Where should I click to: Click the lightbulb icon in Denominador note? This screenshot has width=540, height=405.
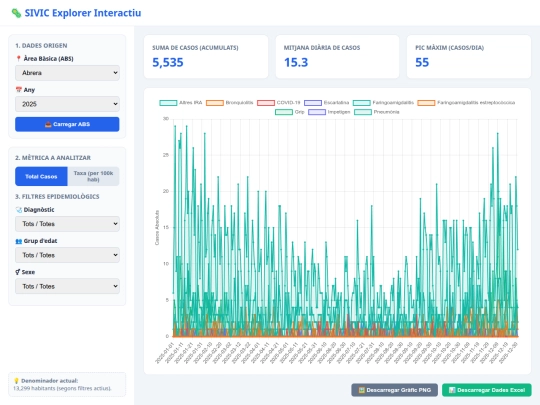tap(16, 381)
